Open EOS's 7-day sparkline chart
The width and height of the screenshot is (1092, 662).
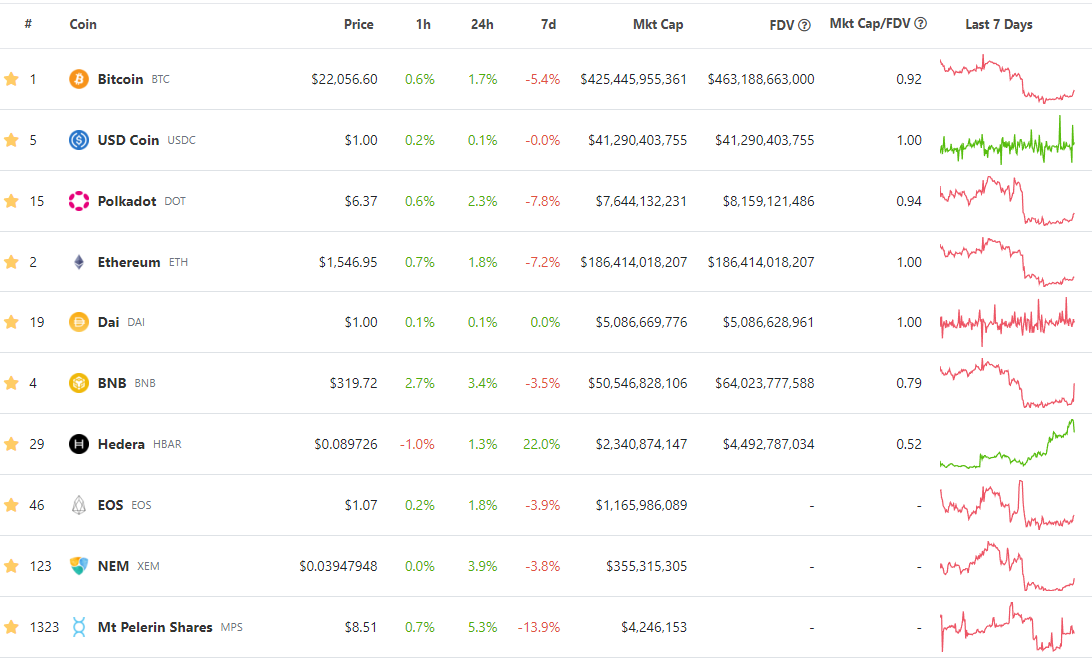point(1007,505)
